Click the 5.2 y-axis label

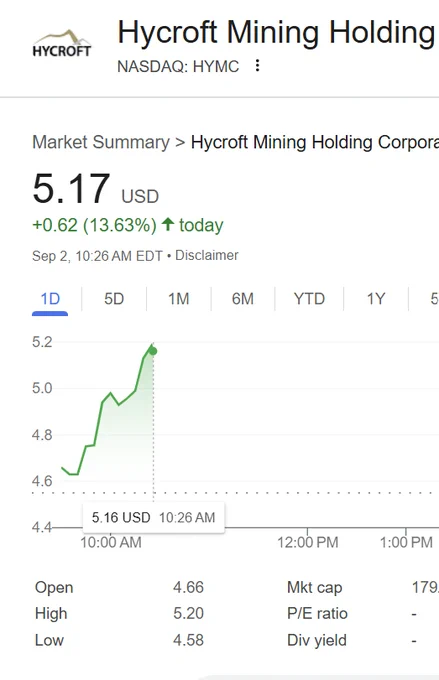click(x=42, y=342)
